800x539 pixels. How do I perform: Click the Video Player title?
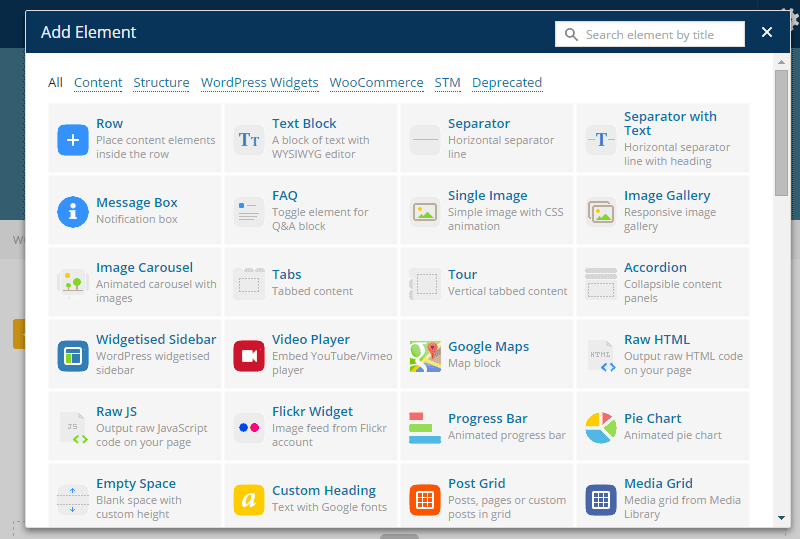click(311, 339)
